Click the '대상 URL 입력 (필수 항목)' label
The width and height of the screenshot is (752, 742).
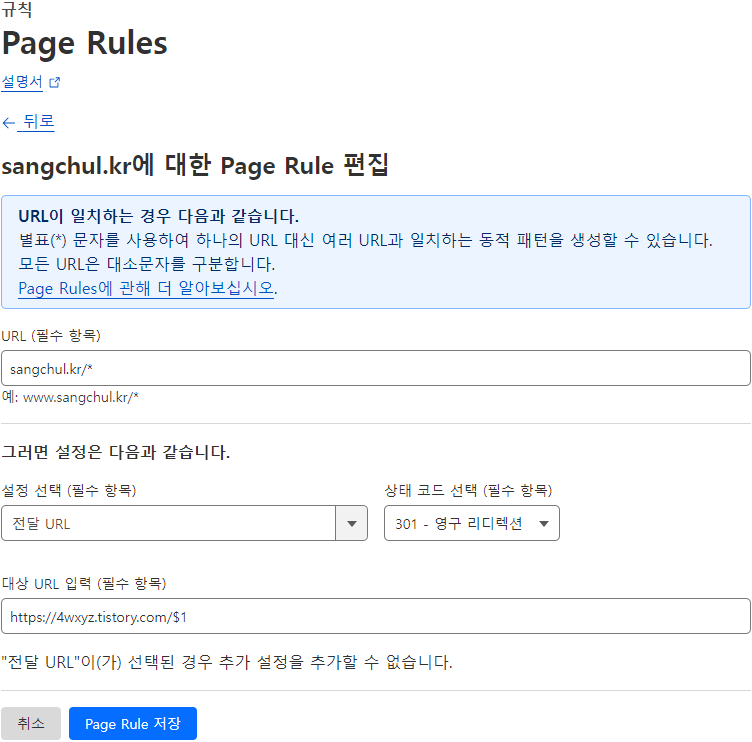[83, 583]
